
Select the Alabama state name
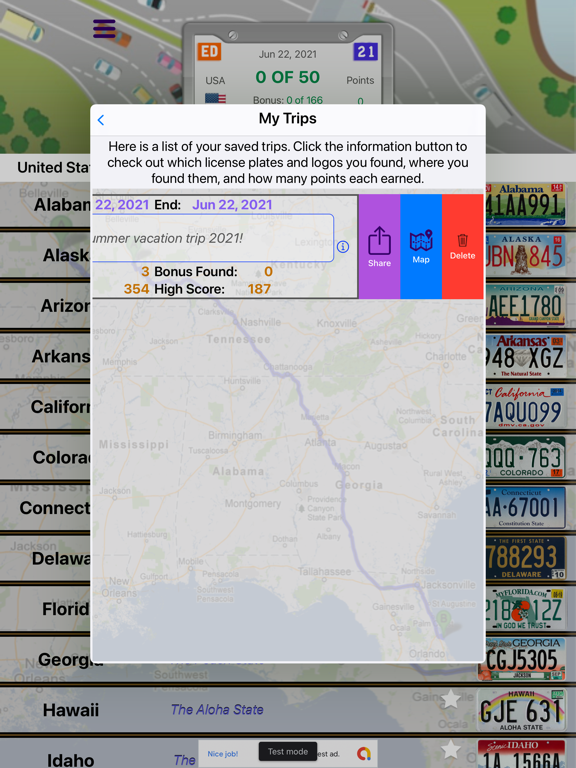62,205
